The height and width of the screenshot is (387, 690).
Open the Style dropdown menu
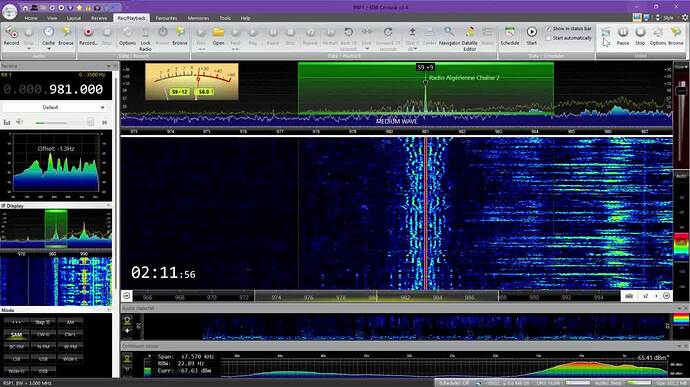click(x=668, y=18)
